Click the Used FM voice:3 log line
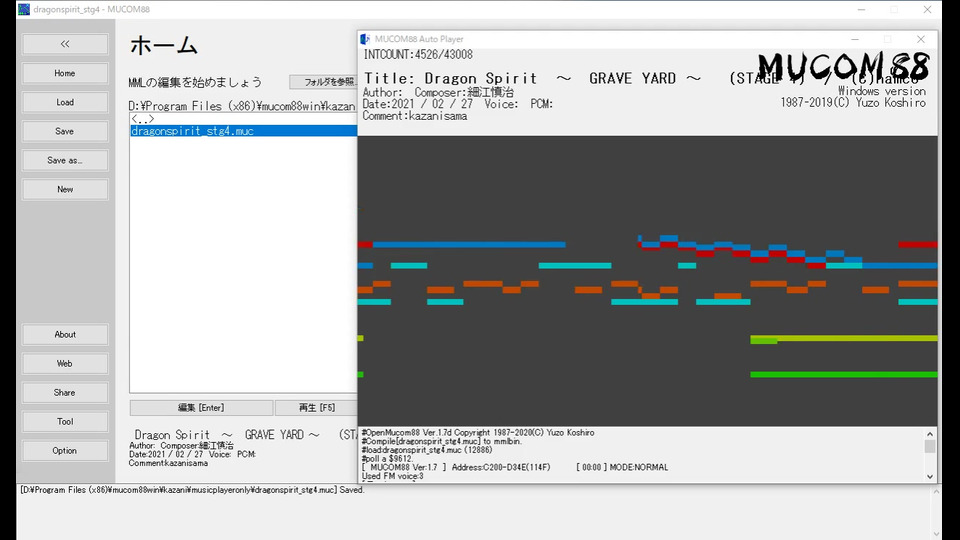 (x=392, y=476)
